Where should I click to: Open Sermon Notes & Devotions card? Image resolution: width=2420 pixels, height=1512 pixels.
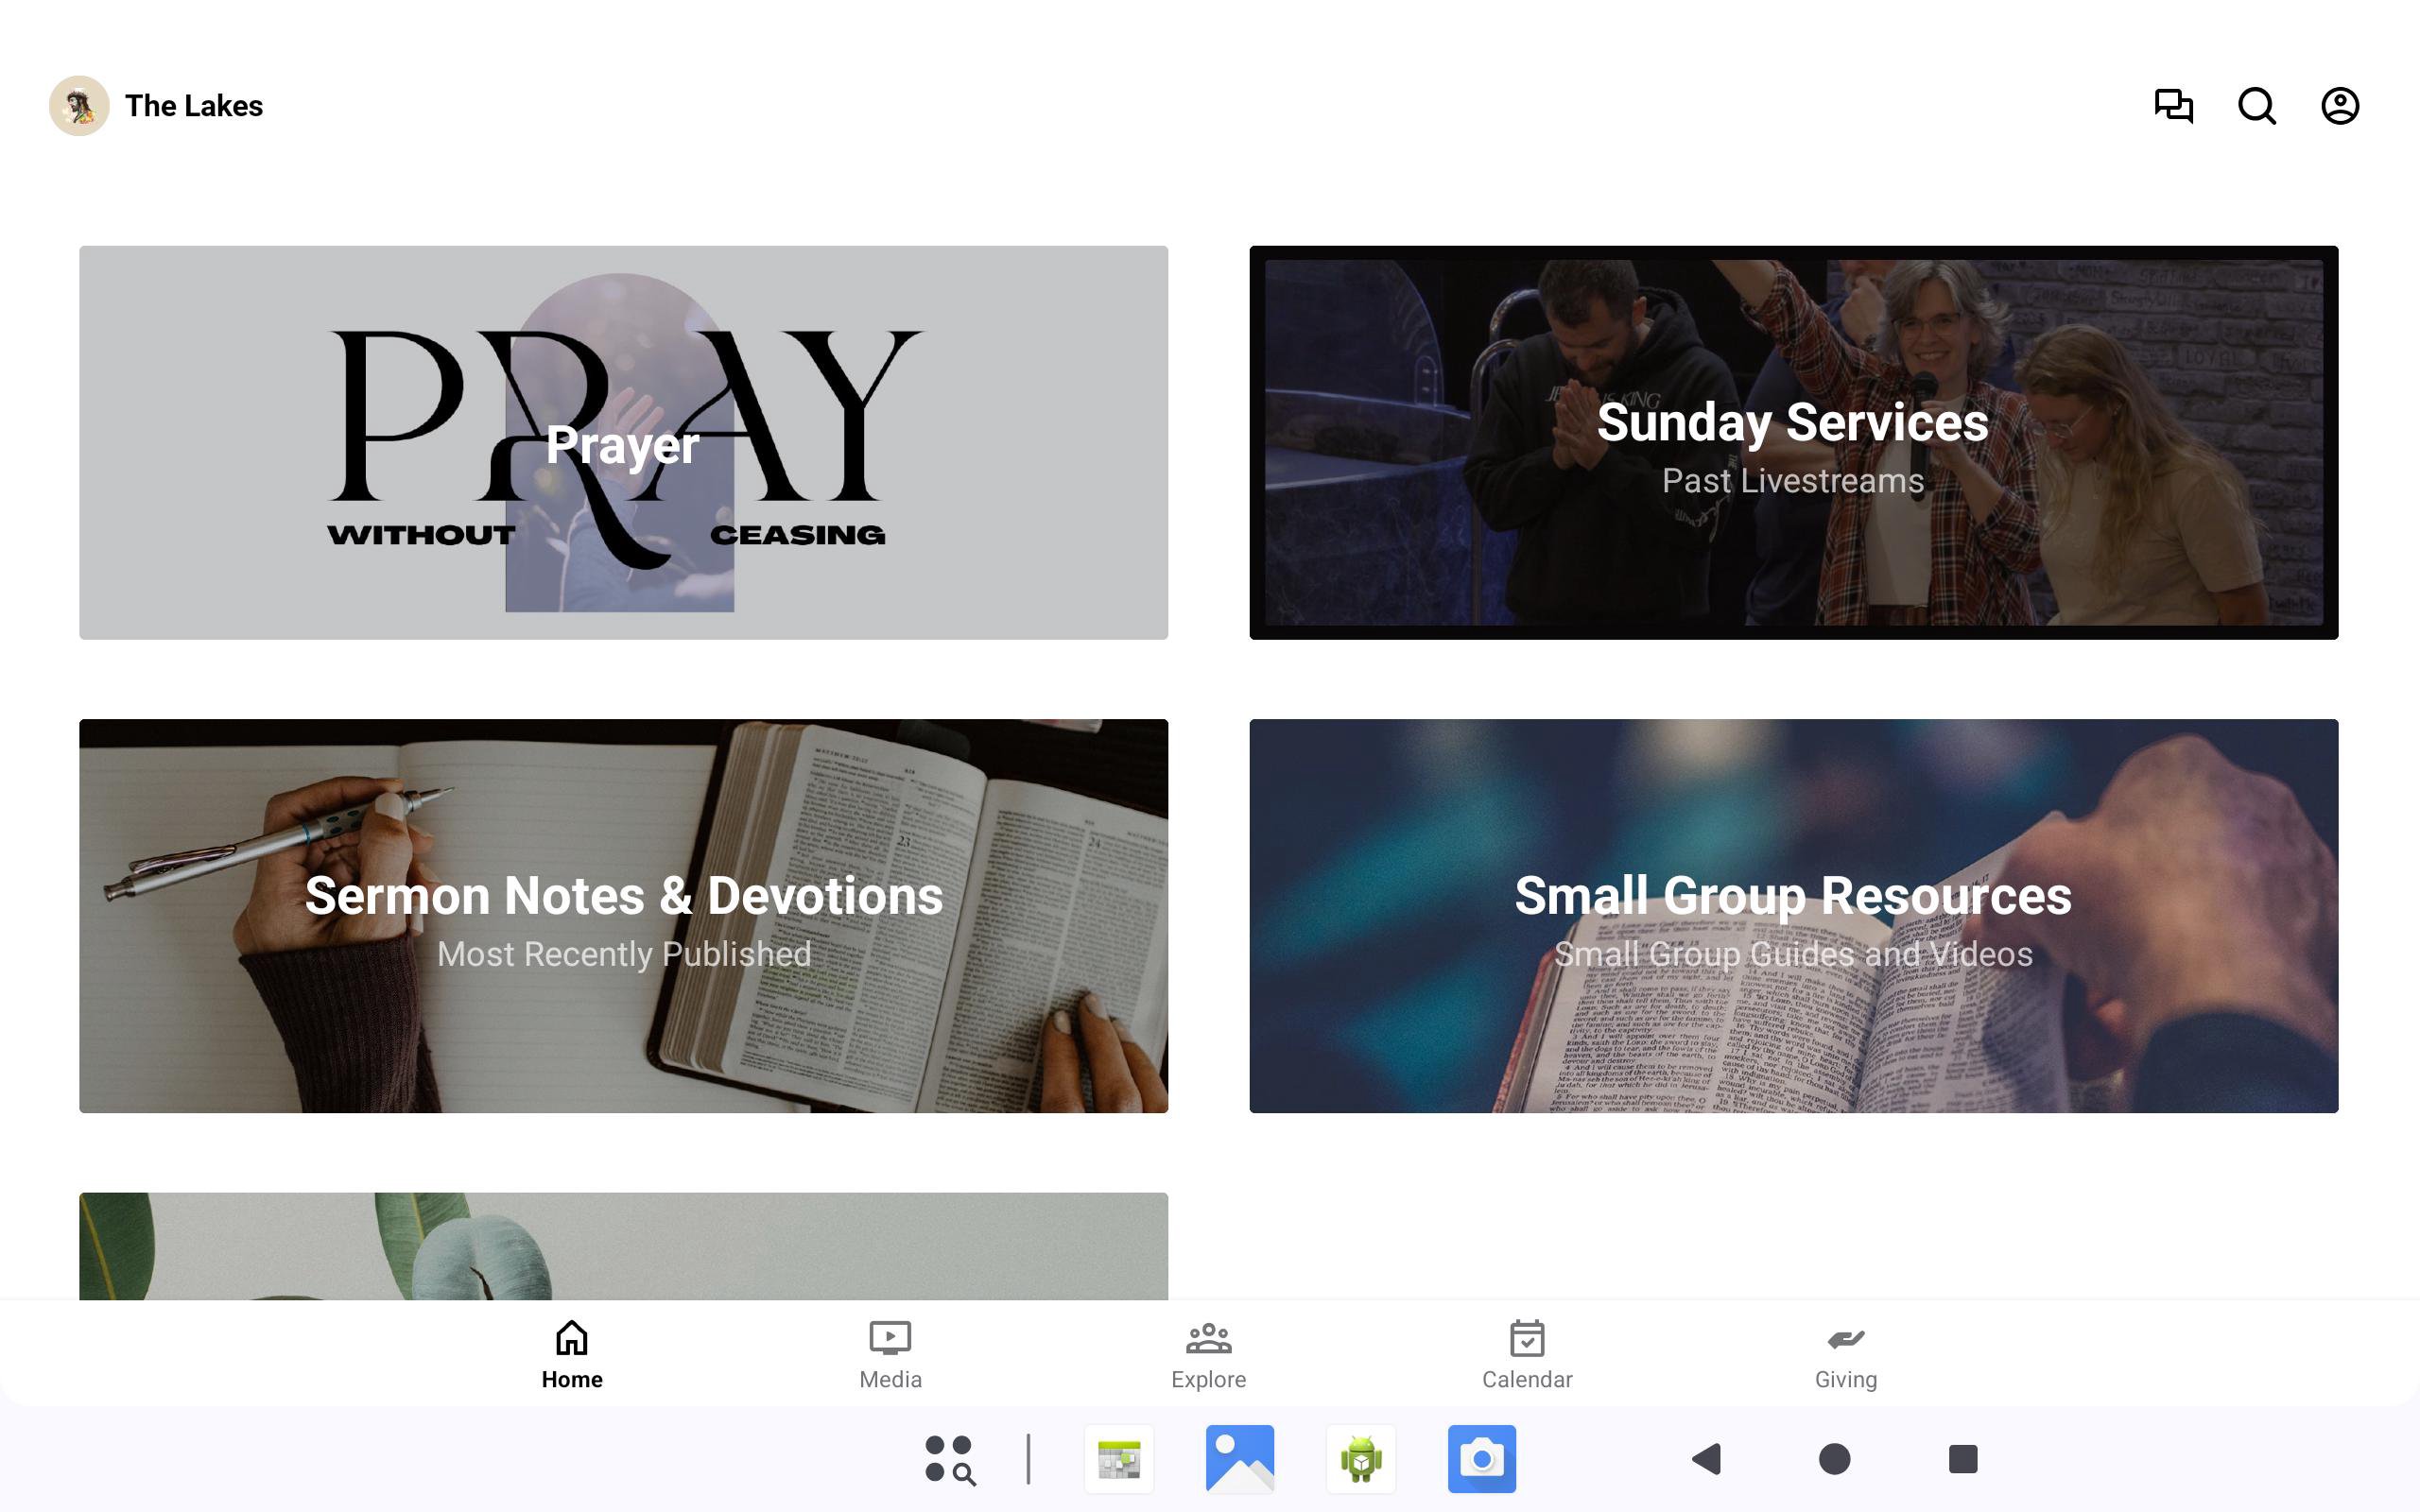click(x=623, y=915)
